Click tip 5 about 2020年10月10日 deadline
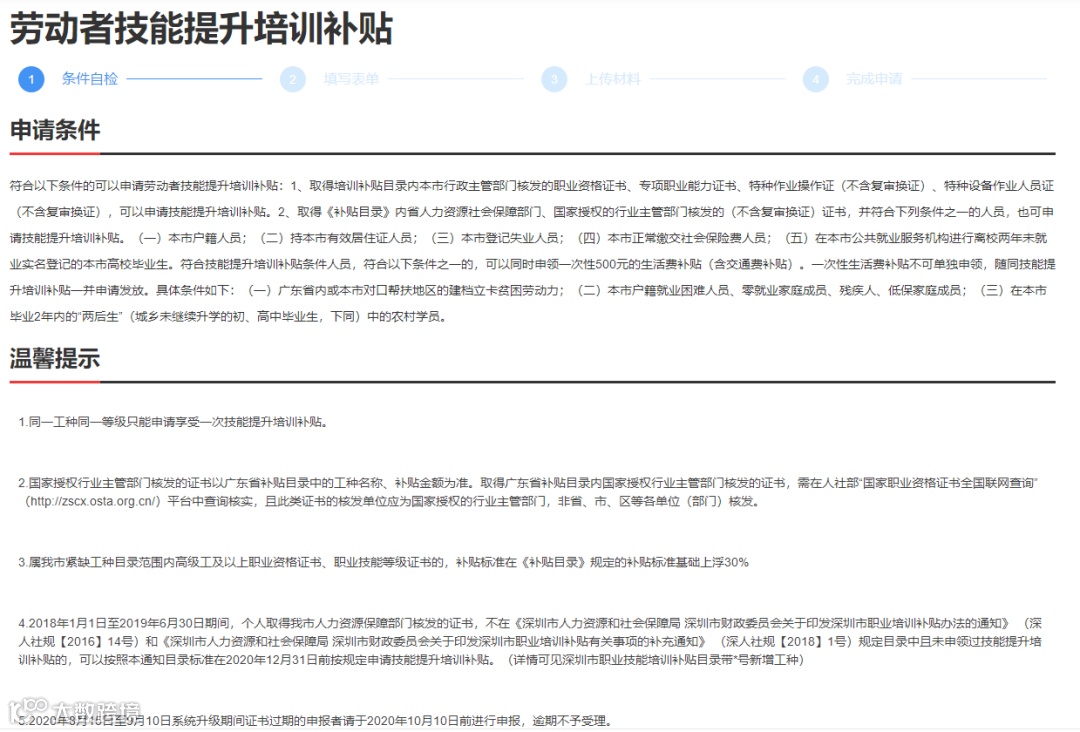This screenshot has height=732, width=1080. tap(315, 721)
